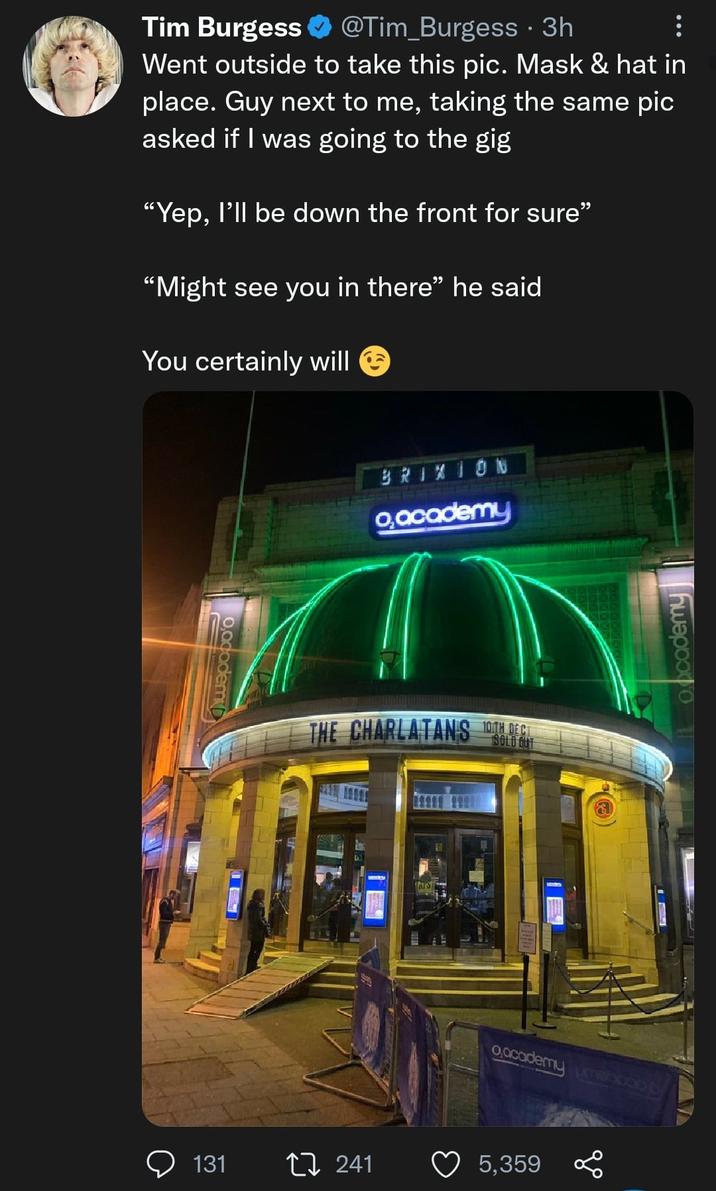716x1191 pixels.
Task: Open the Tim Burgess display name
Action: point(222,28)
